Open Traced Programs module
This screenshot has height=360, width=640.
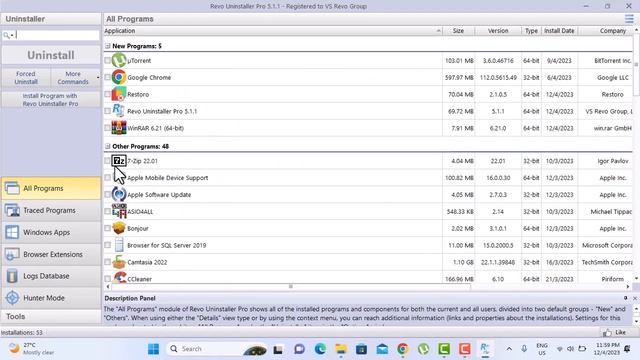[51, 210]
